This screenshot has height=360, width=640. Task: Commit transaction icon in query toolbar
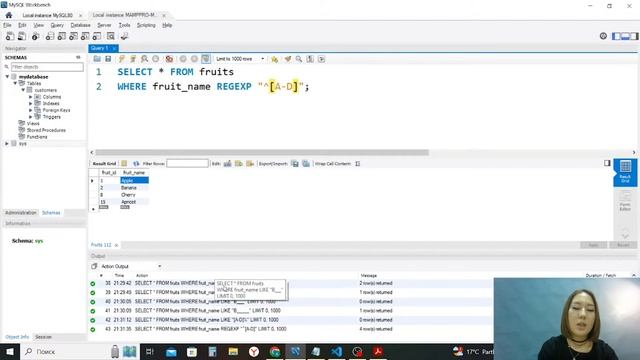(183, 59)
